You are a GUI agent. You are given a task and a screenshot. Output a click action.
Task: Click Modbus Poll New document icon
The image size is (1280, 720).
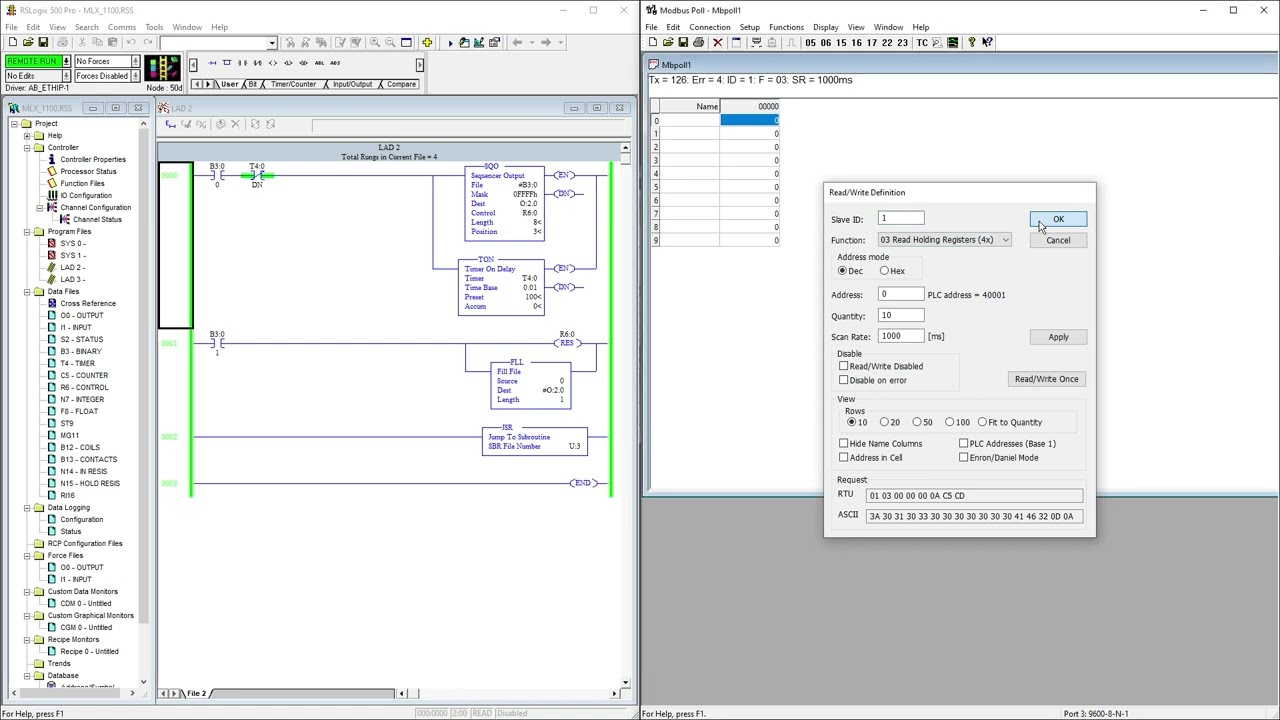click(x=652, y=42)
